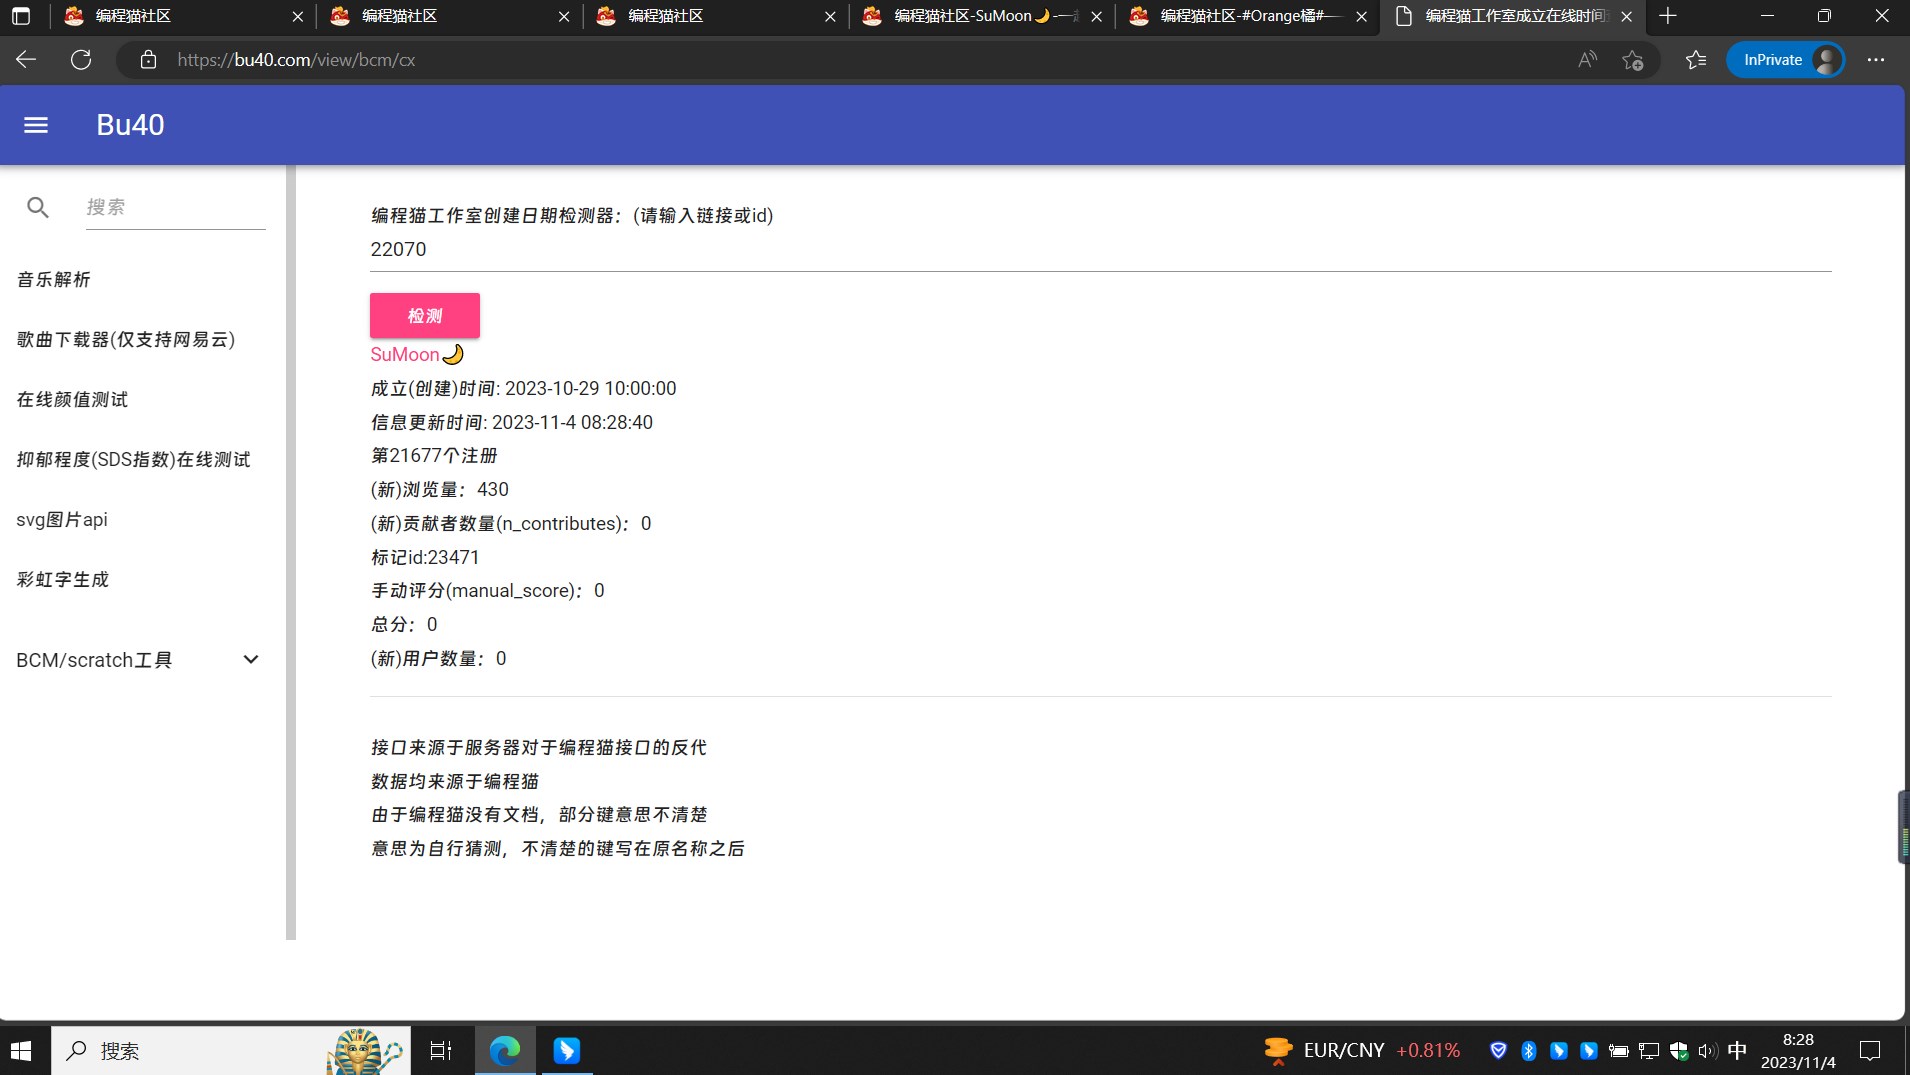Click the (新)浏览量：430 line
1910x1075 pixels.
[439, 490]
